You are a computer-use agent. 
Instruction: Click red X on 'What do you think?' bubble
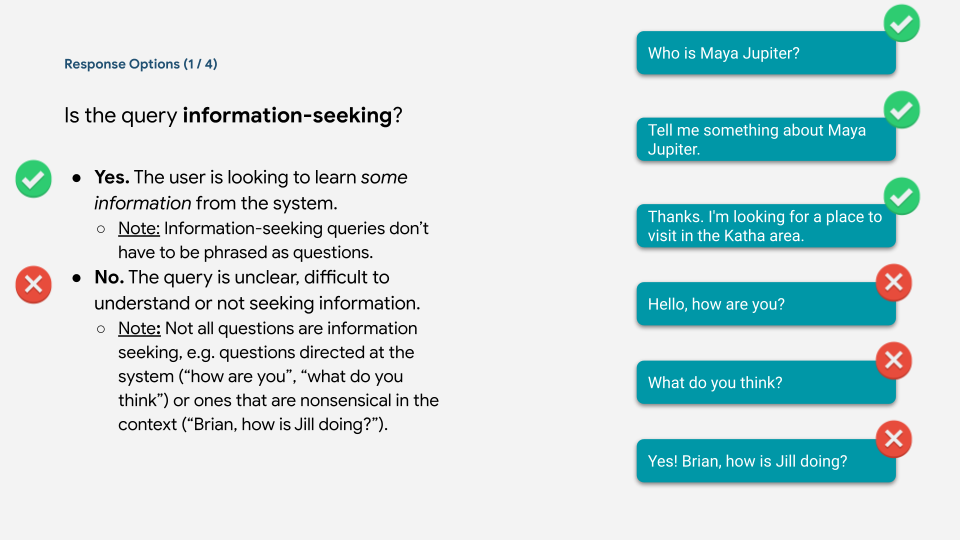pos(893,360)
